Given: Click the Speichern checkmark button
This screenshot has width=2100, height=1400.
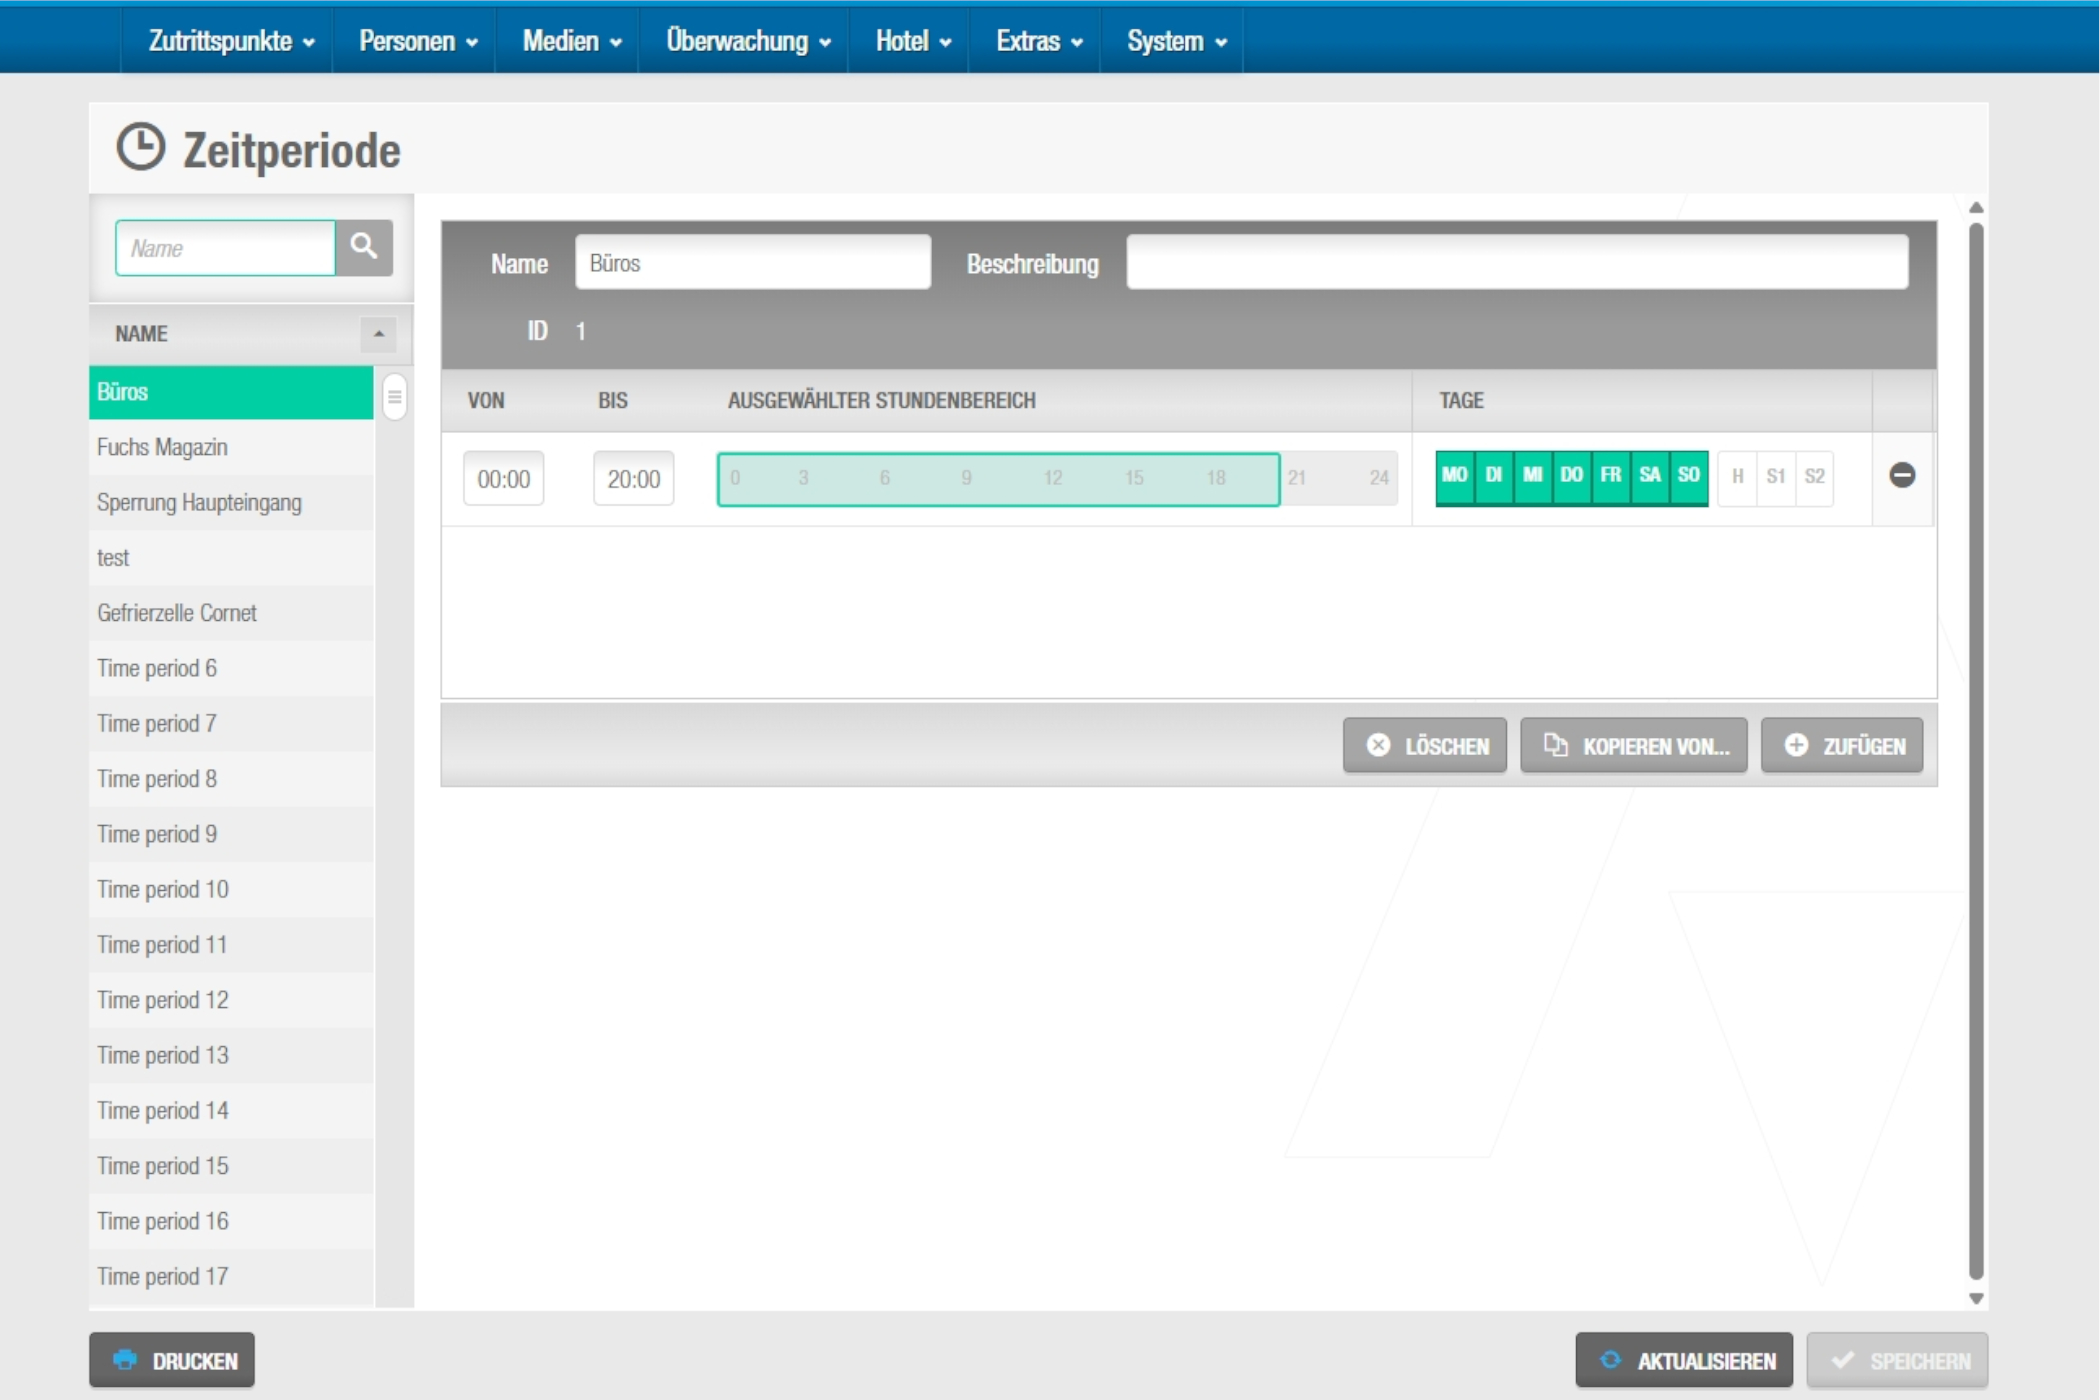Looking at the screenshot, I should [1897, 1361].
